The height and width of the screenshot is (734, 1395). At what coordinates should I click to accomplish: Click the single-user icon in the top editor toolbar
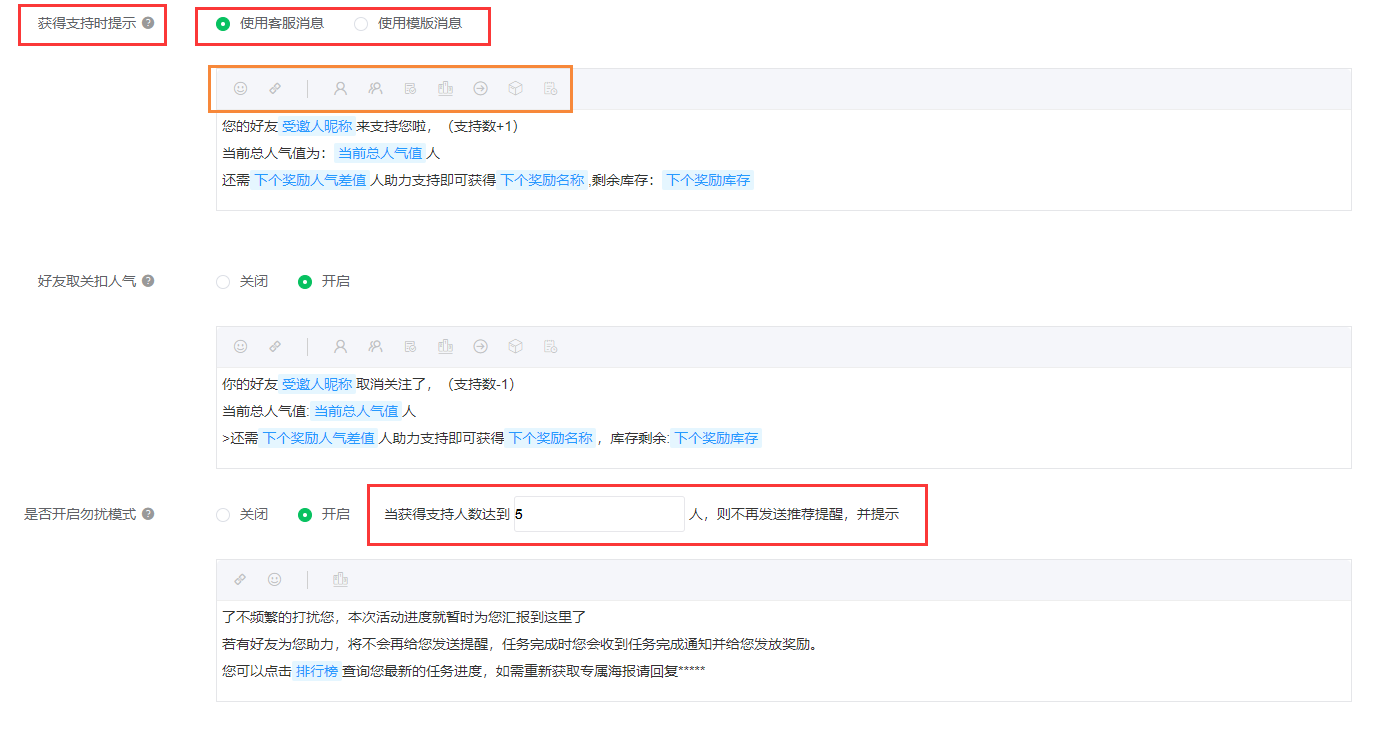(340, 88)
